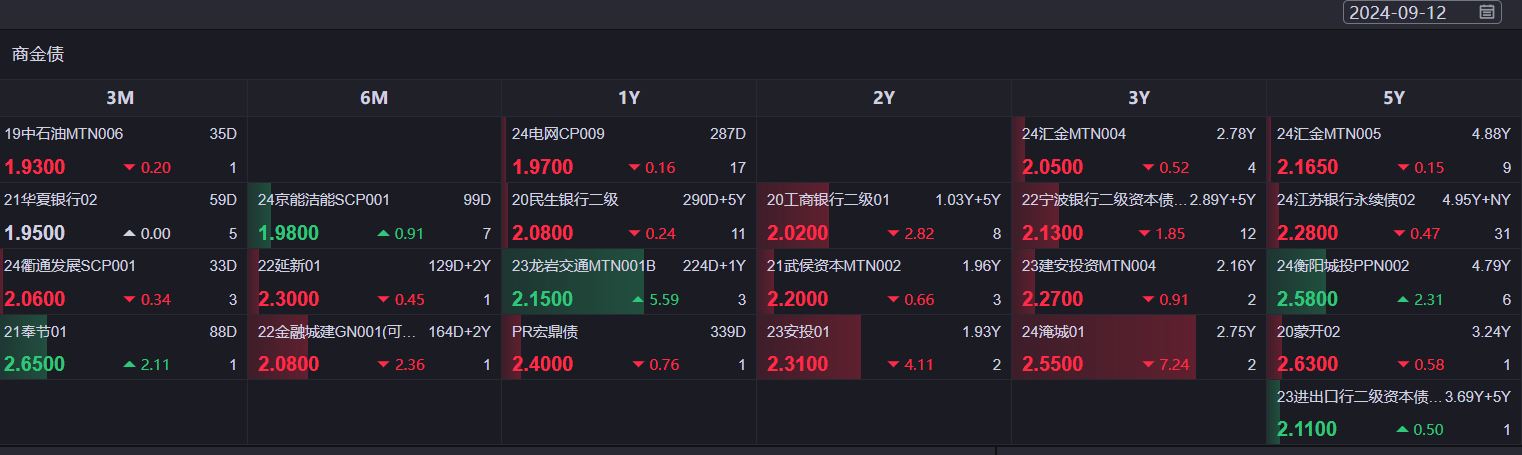Click the 2.82 down change value

point(911,234)
